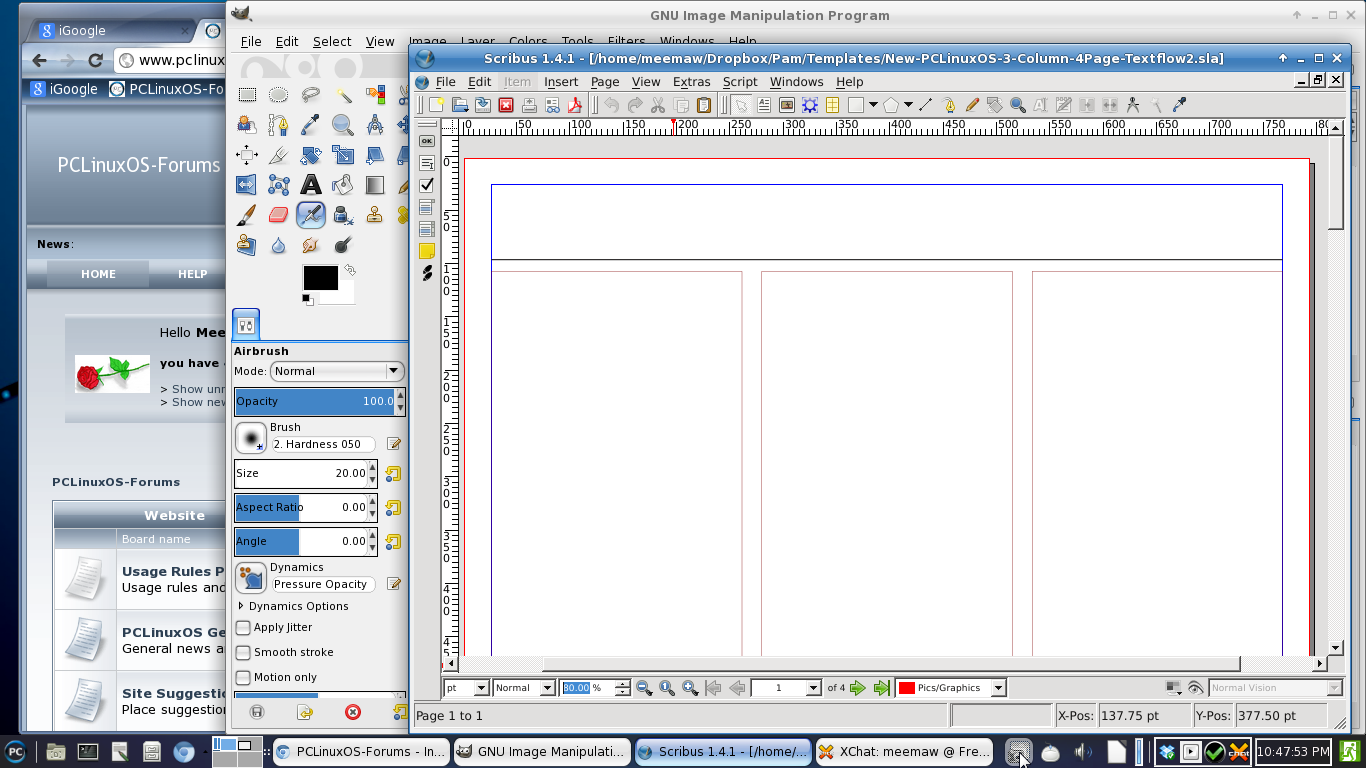Open GIMP Select menu
The image size is (1366, 768).
pos(332,42)
